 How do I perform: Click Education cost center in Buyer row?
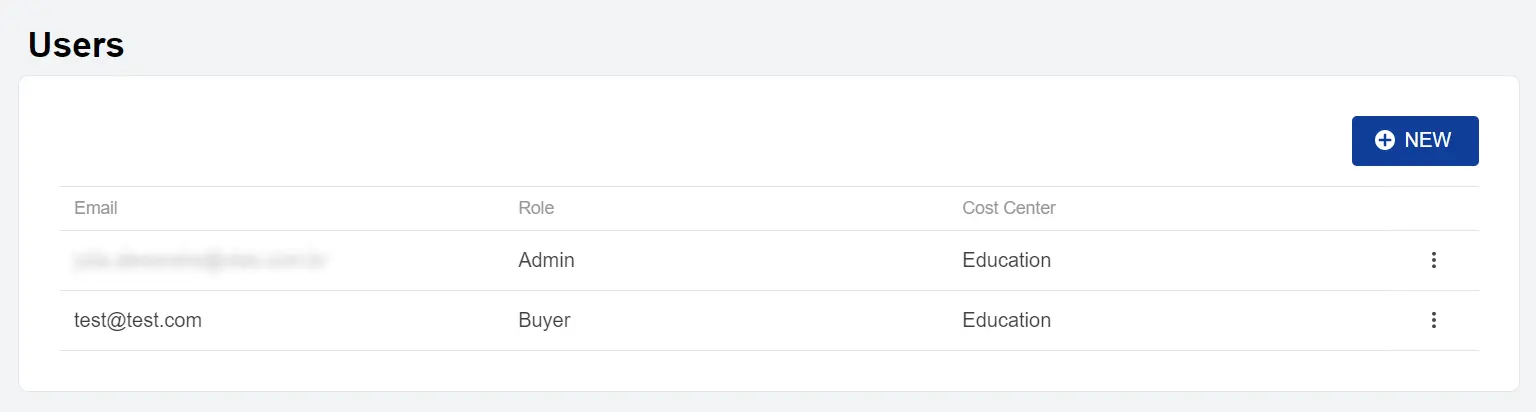pyautogui.click(x=1006, y=320)
